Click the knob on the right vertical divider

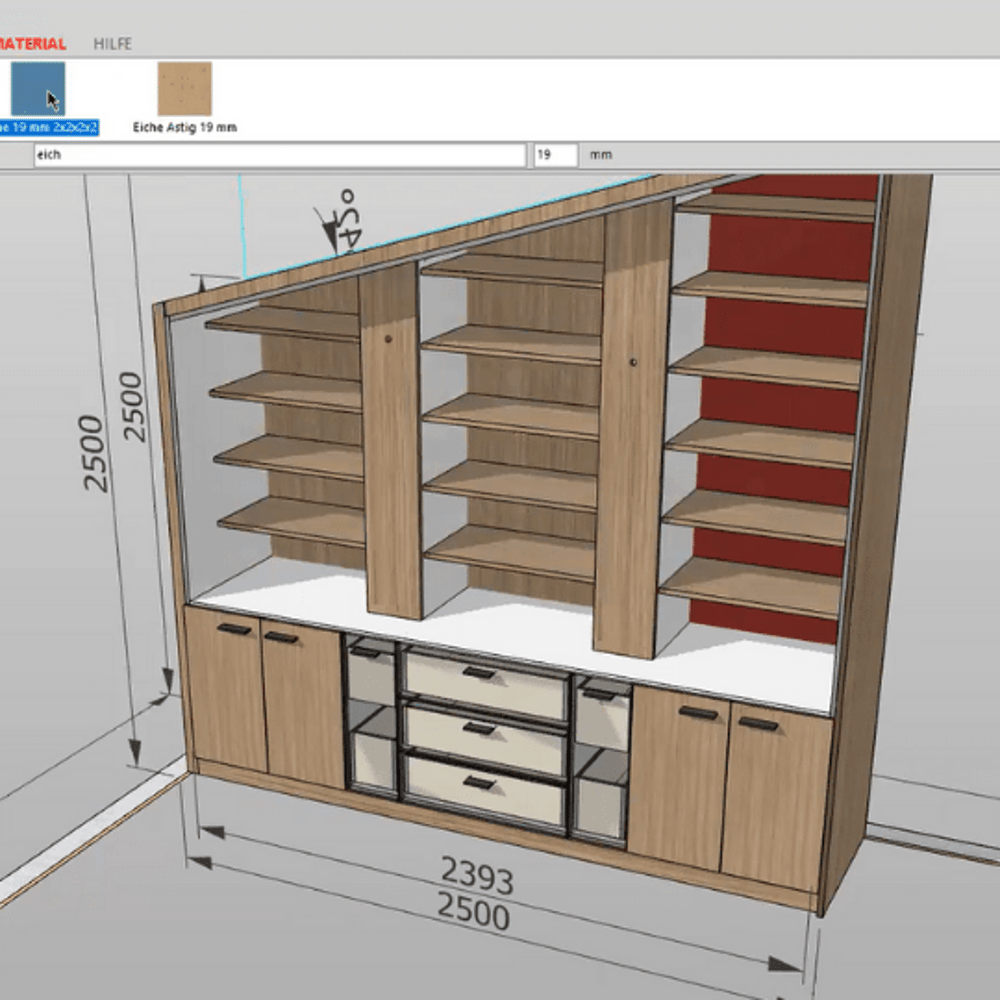click(x=633, y=362)
